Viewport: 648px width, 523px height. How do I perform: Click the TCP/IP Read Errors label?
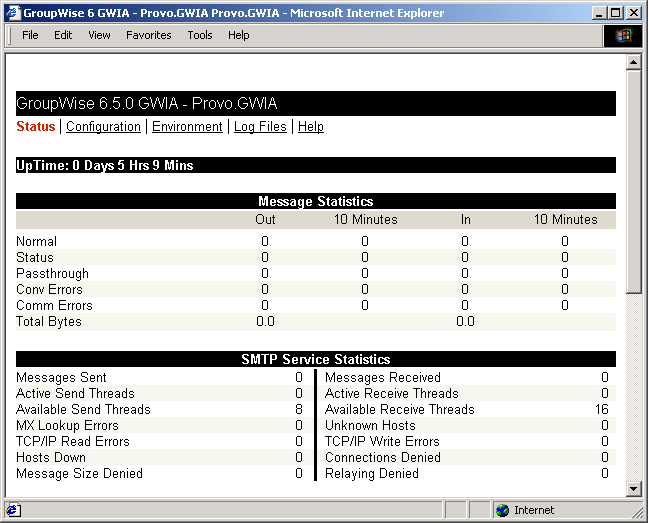point(73,441)
